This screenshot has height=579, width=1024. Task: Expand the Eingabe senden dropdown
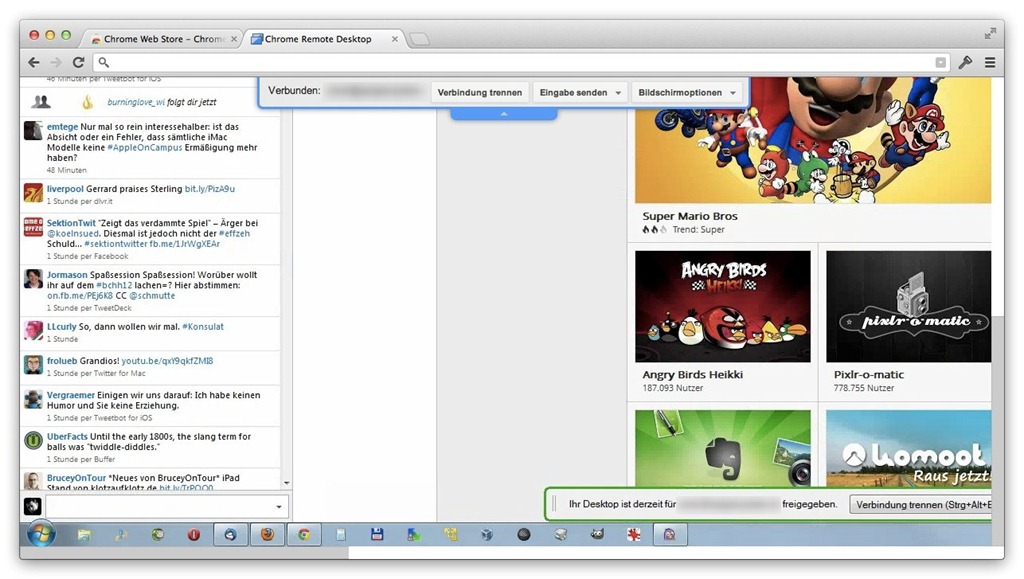tap(580, 92)
